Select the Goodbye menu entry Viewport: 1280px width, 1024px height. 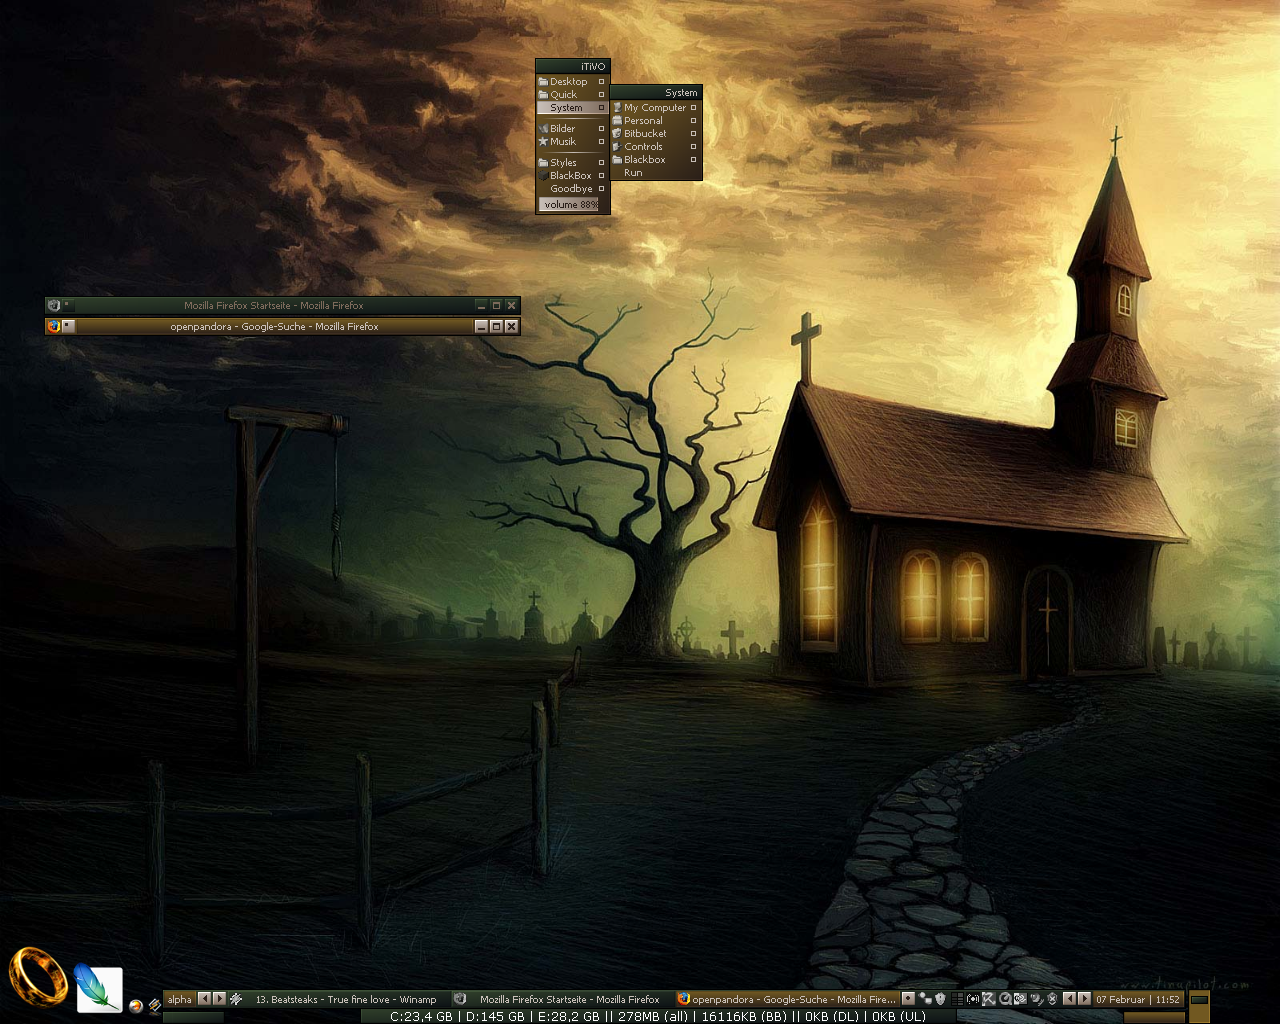pos(572,189)
